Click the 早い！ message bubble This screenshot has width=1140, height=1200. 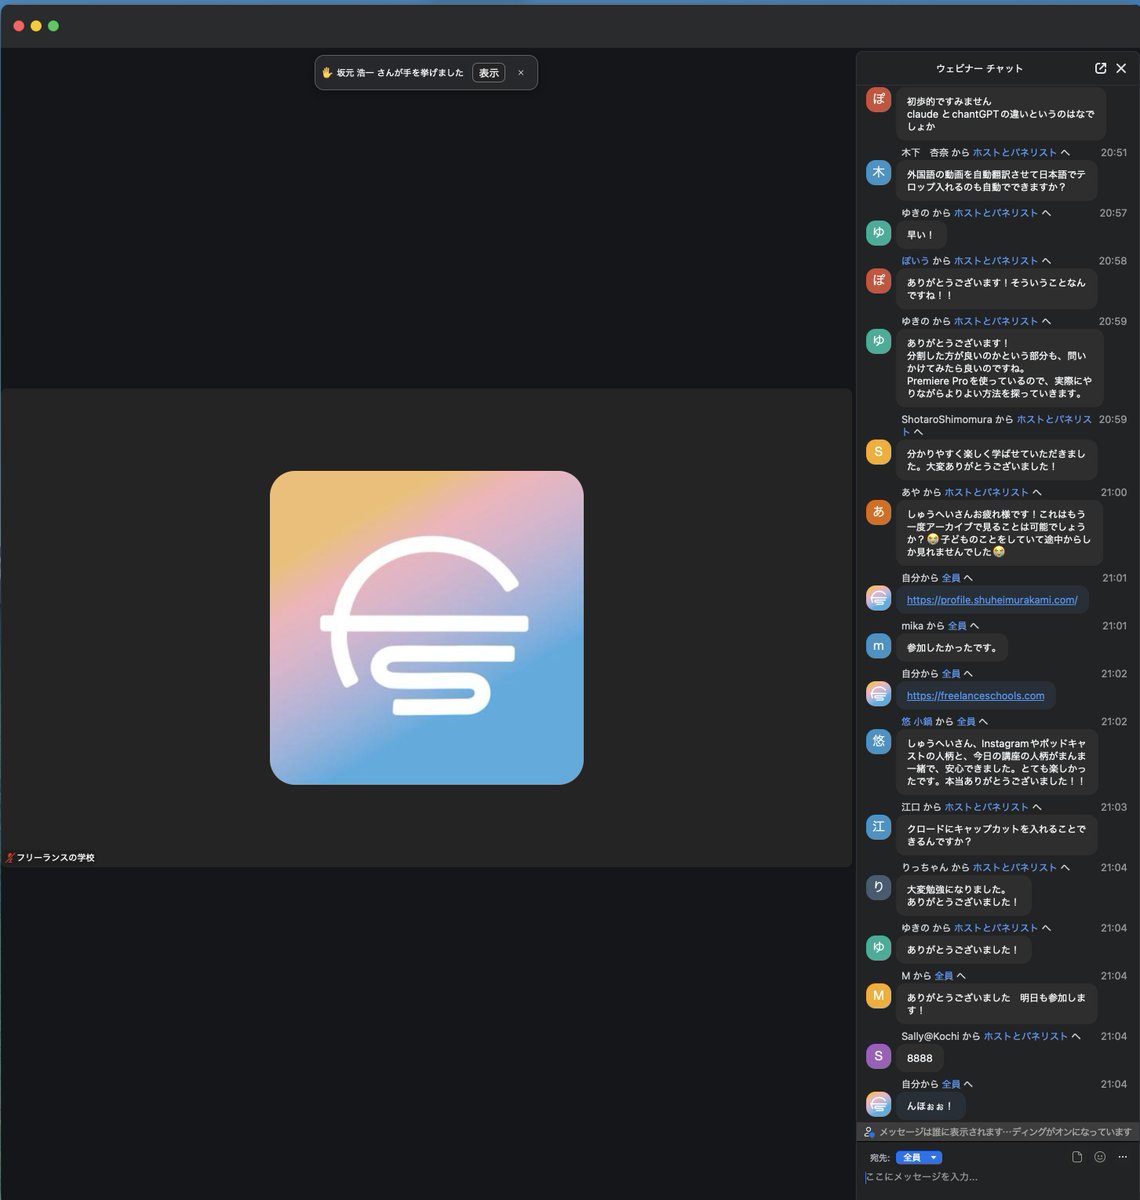[921, 235]
